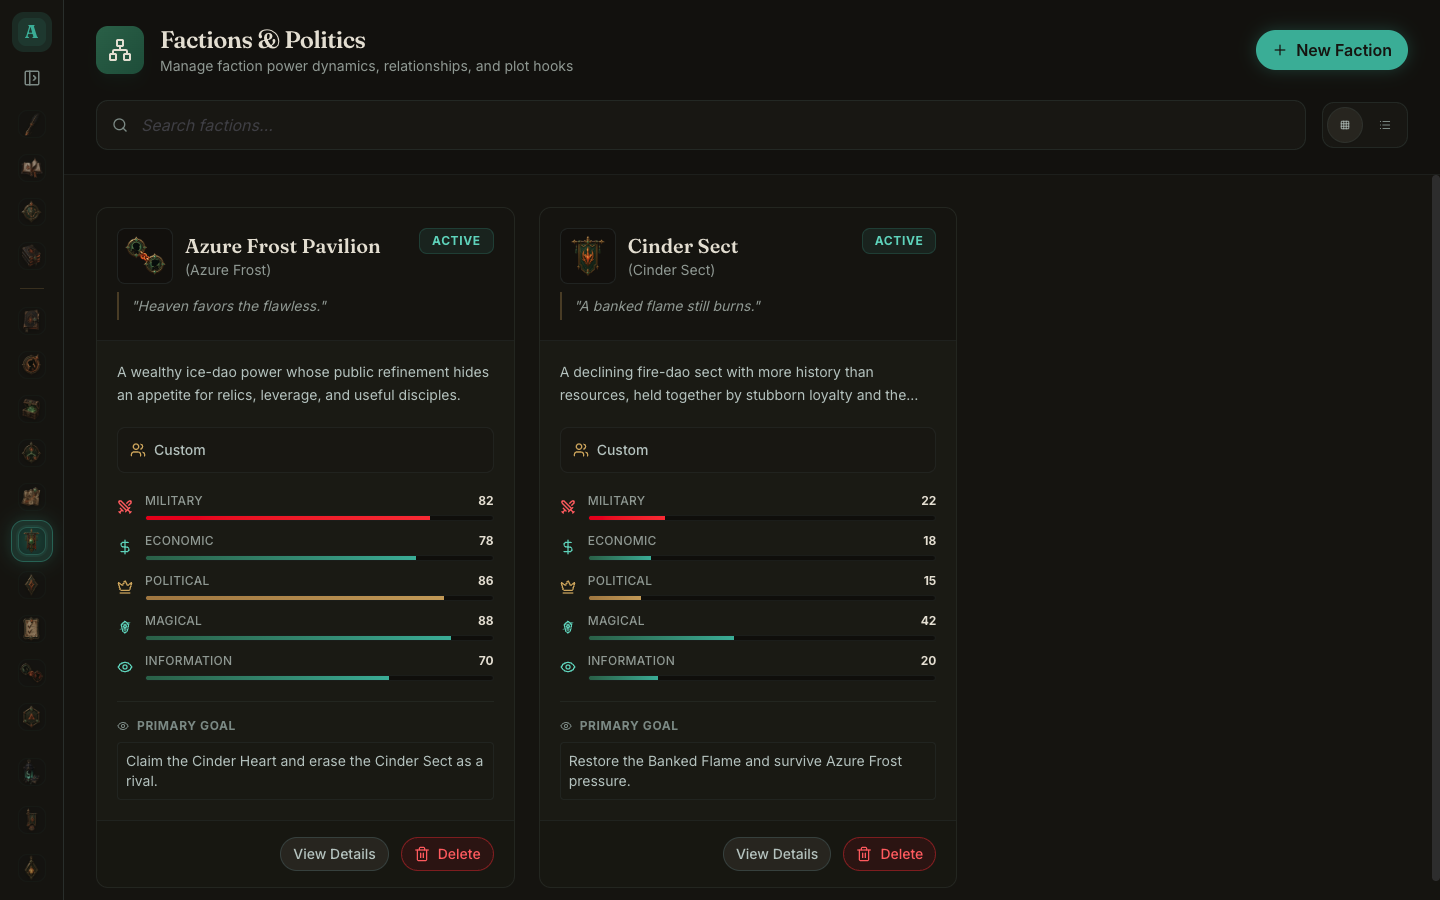
Task: Click Cinder Sect primary goal text box
Action: [x=748, y=771]
